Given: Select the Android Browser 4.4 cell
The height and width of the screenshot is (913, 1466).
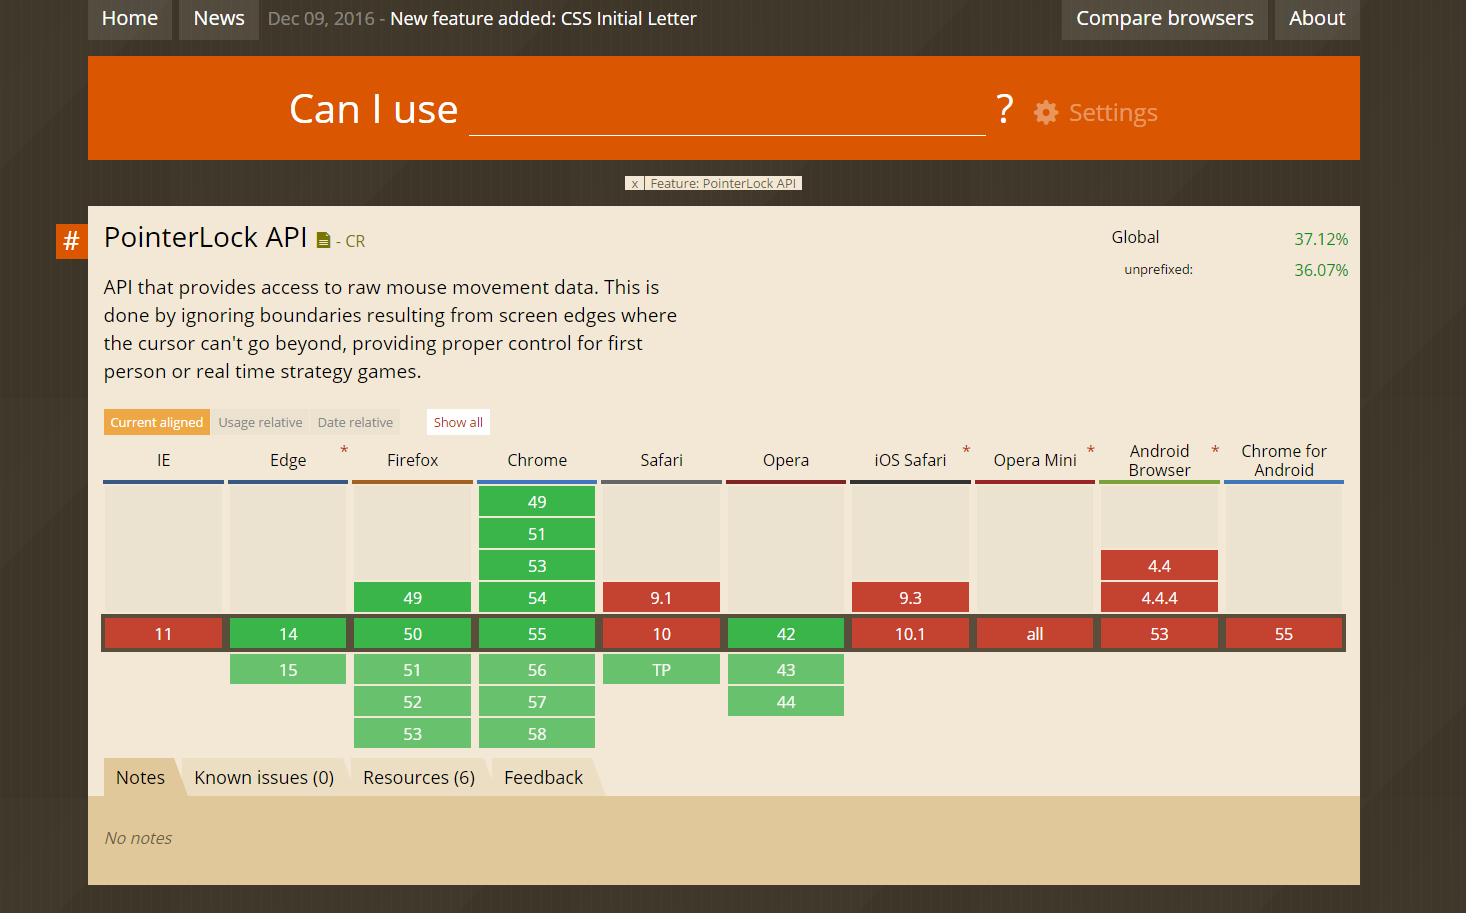Looking at the screenshot, I should point(1159,565).
